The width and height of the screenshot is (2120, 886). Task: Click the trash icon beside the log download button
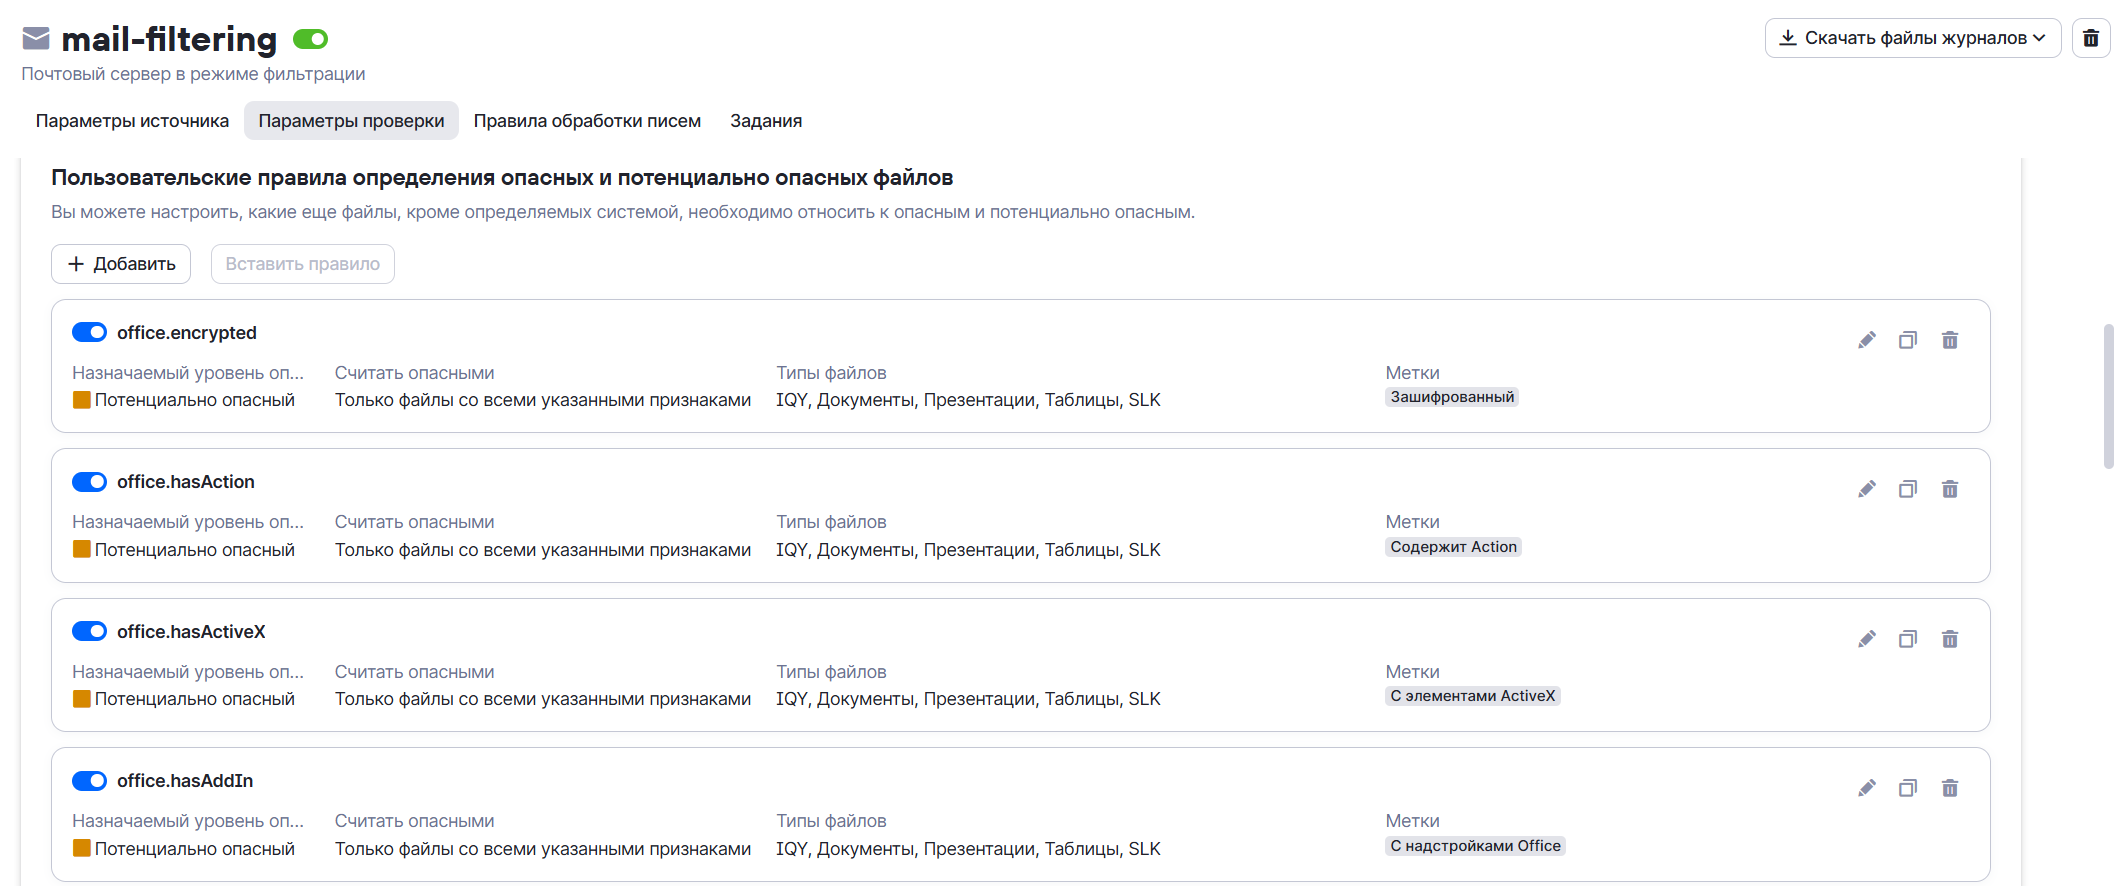2090,38
